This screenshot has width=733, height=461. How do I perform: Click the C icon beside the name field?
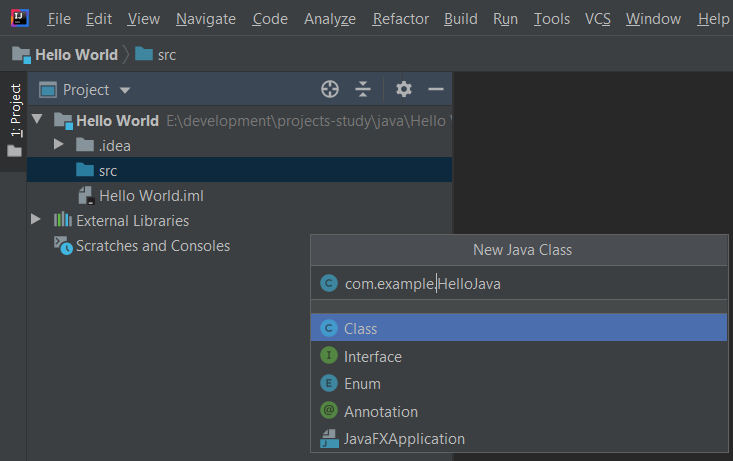(x=329, y=283)
